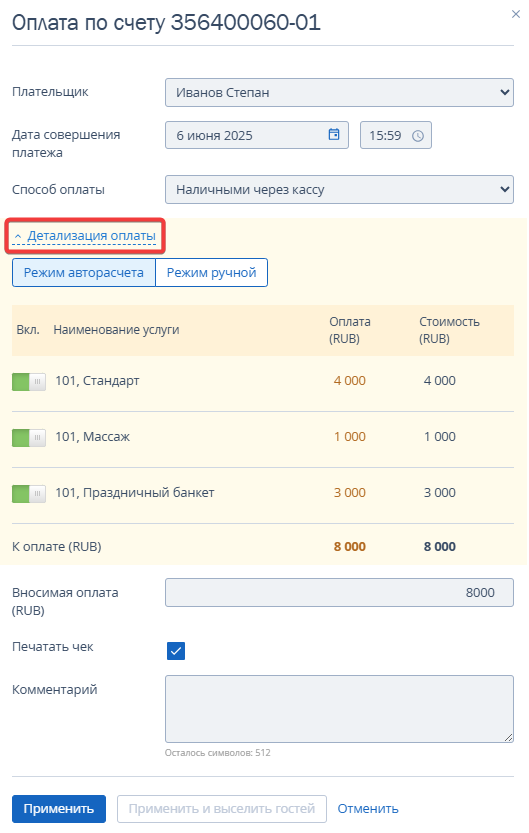Click the 6 июня 2025 date field
529x833 pixels.
coord(257,135)
